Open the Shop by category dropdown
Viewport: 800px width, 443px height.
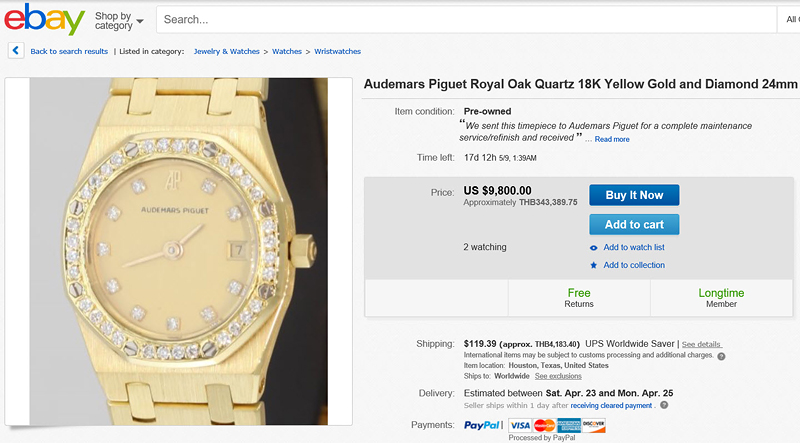coord(119,20)
